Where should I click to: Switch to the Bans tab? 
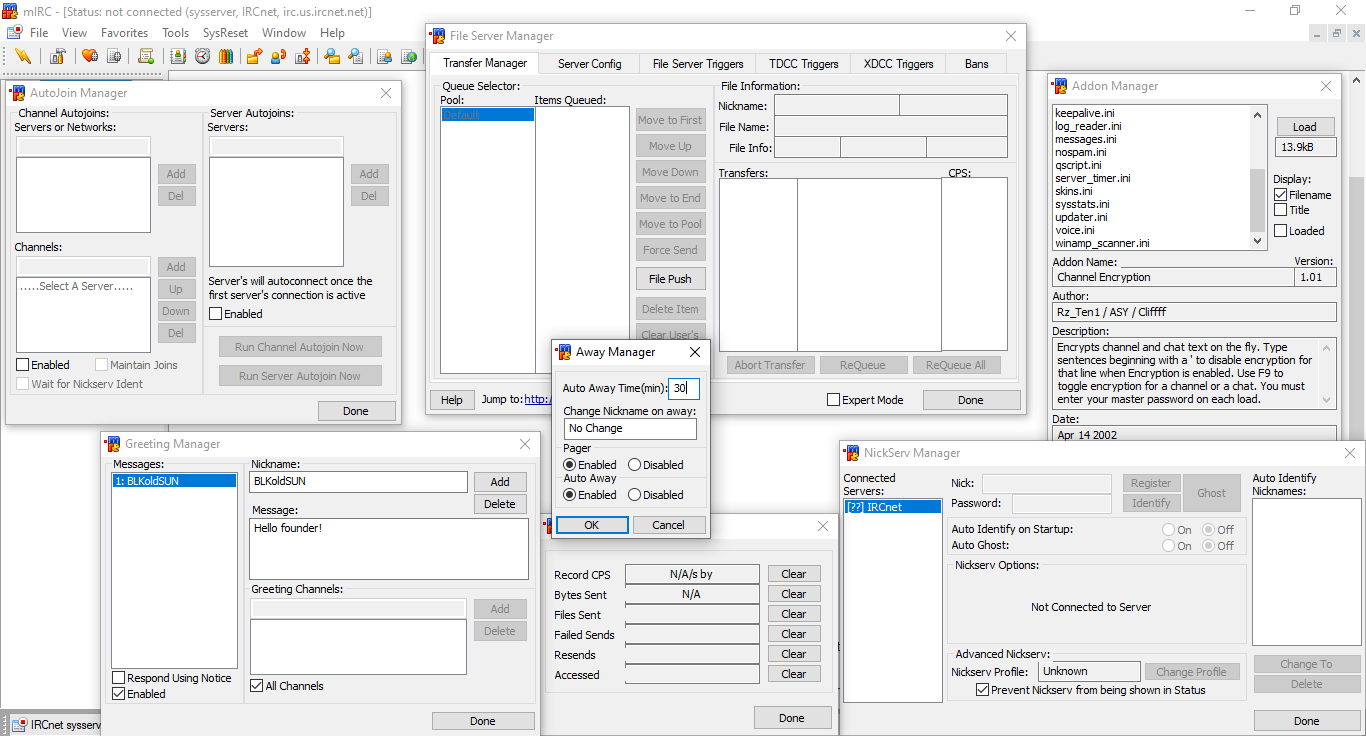click(977, 64)
